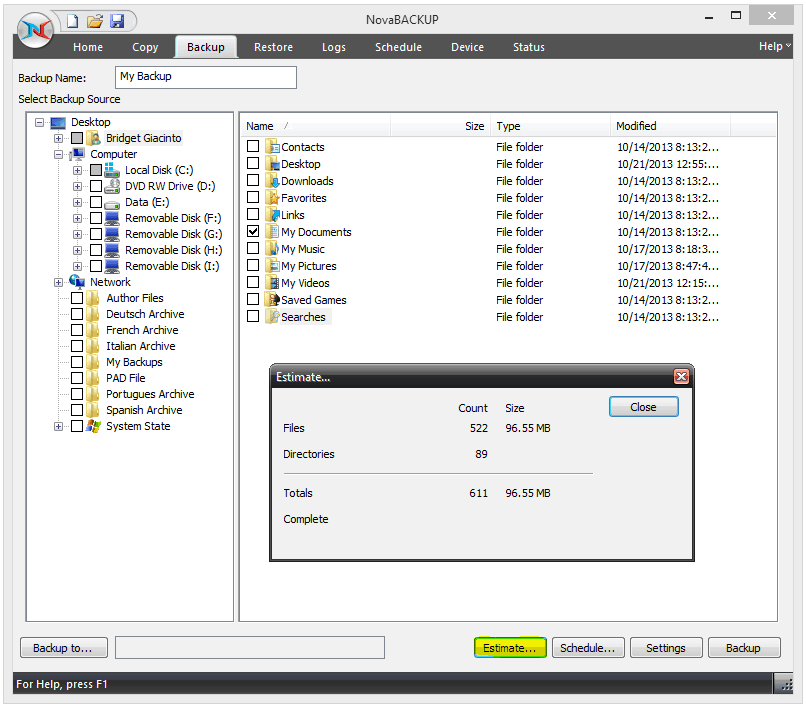Image resolution: width=806 pixels, height=706 pixels.
Task: Open backup Settings button
Action: [666, 648]
